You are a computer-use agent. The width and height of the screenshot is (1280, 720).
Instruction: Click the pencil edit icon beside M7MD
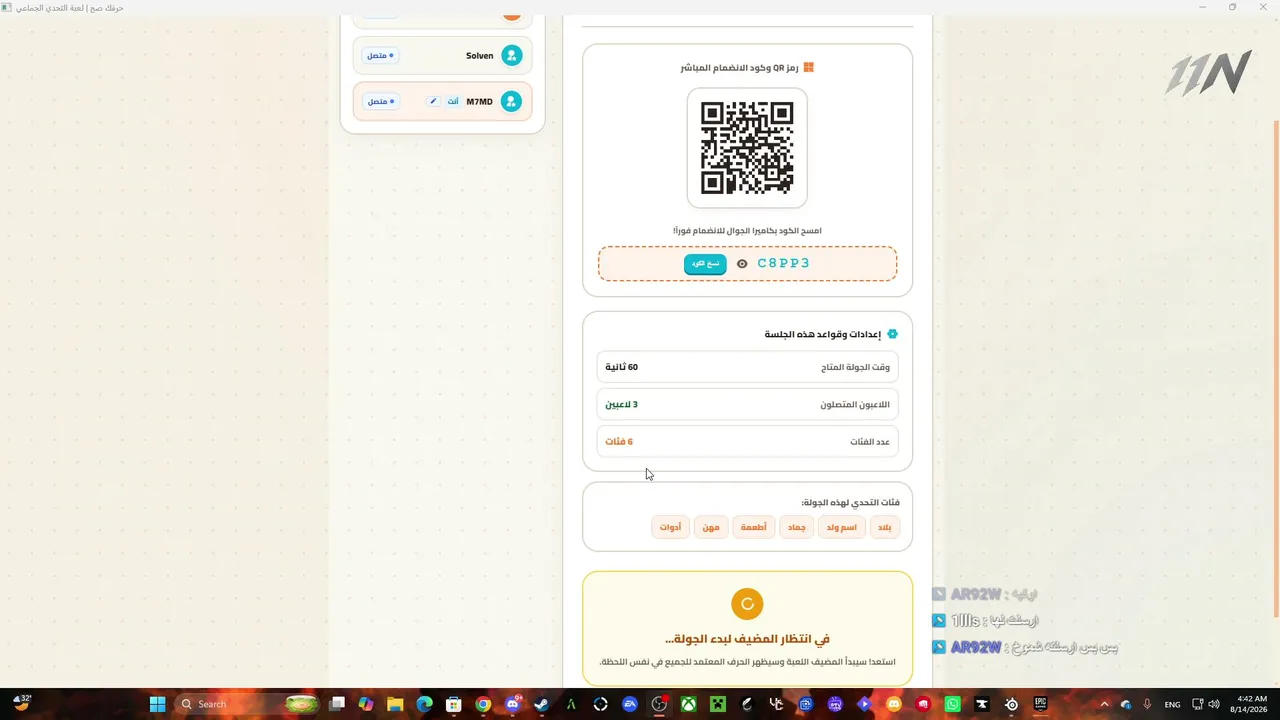tap(433, 101)
